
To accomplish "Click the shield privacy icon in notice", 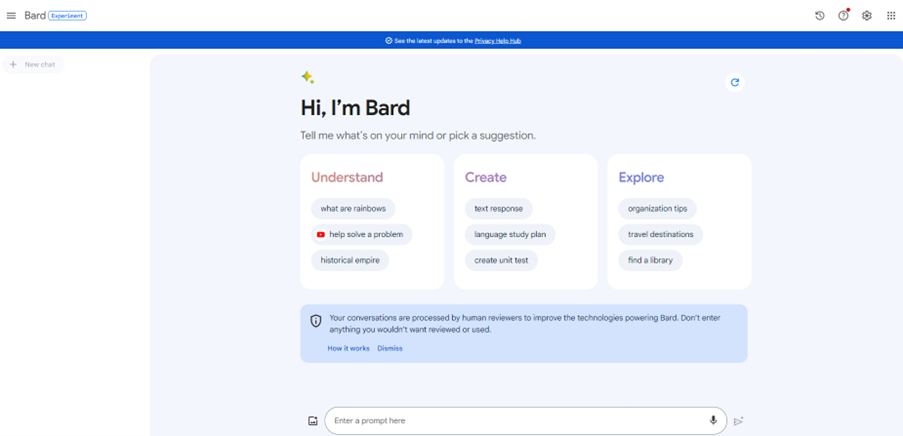I will point(316,321).
